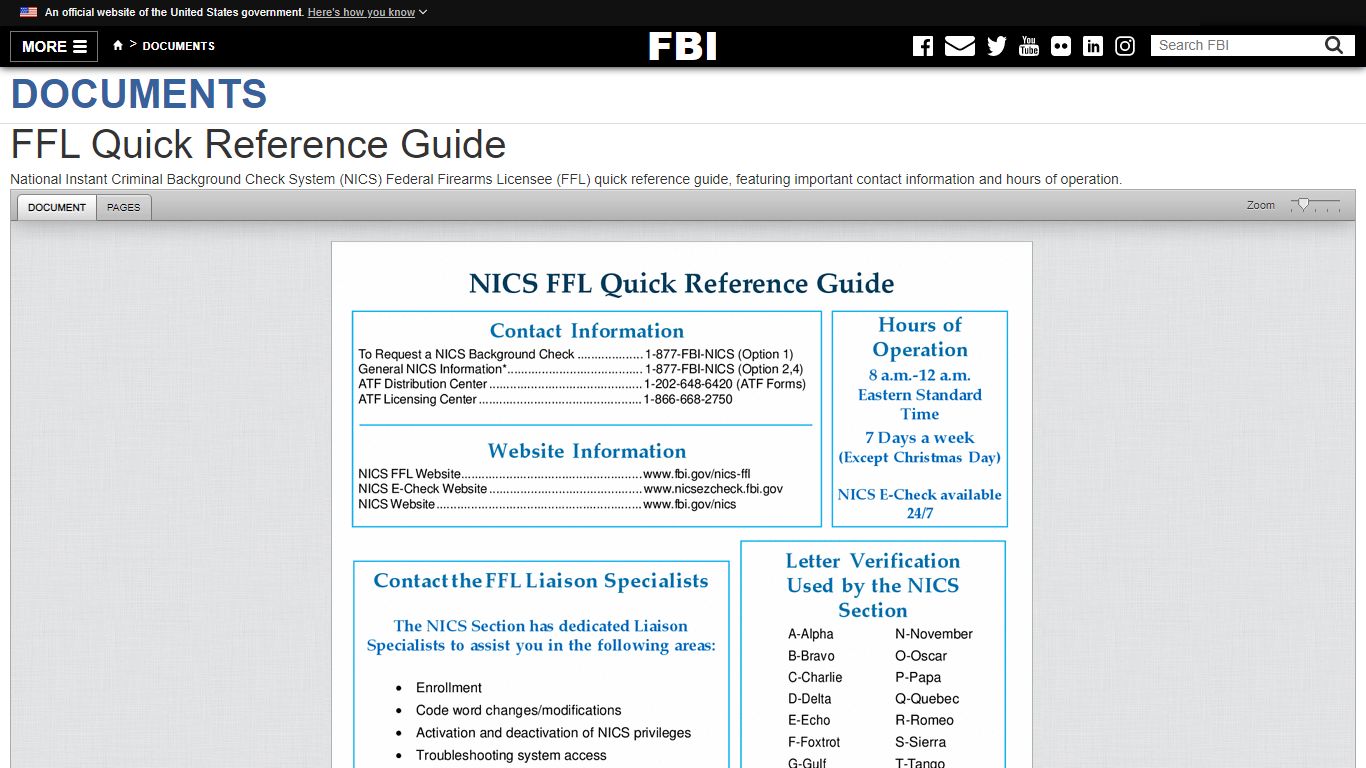Open the FBI Facebook page icon
The image size is (1366, 768).
pos(923,46)
